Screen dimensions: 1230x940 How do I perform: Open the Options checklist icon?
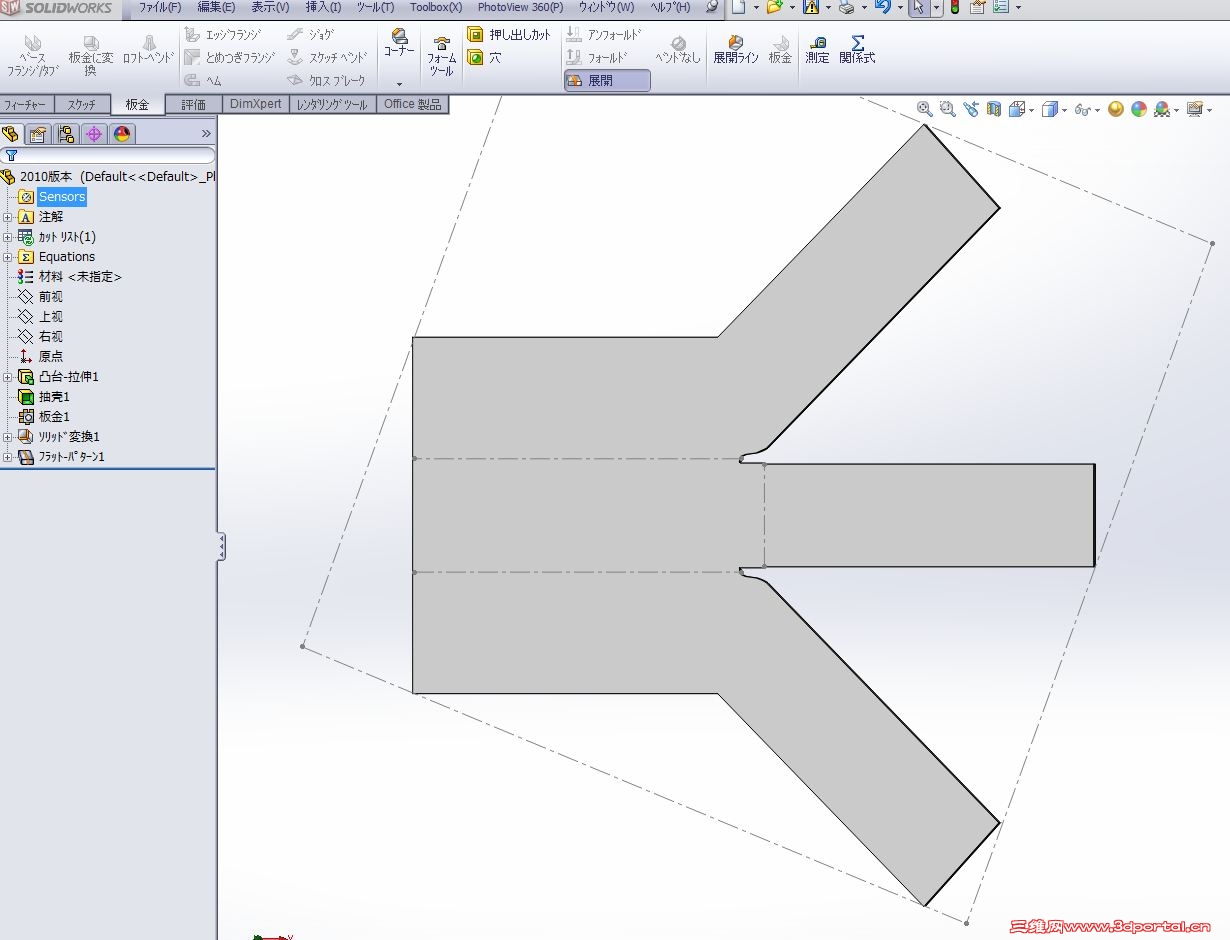click(x=1001, y=7)
